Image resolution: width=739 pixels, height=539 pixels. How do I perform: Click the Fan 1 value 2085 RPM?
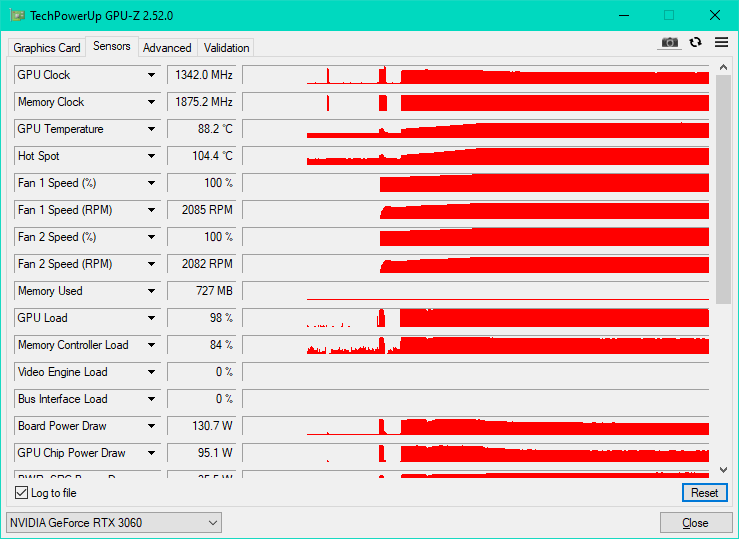(202, 210)
